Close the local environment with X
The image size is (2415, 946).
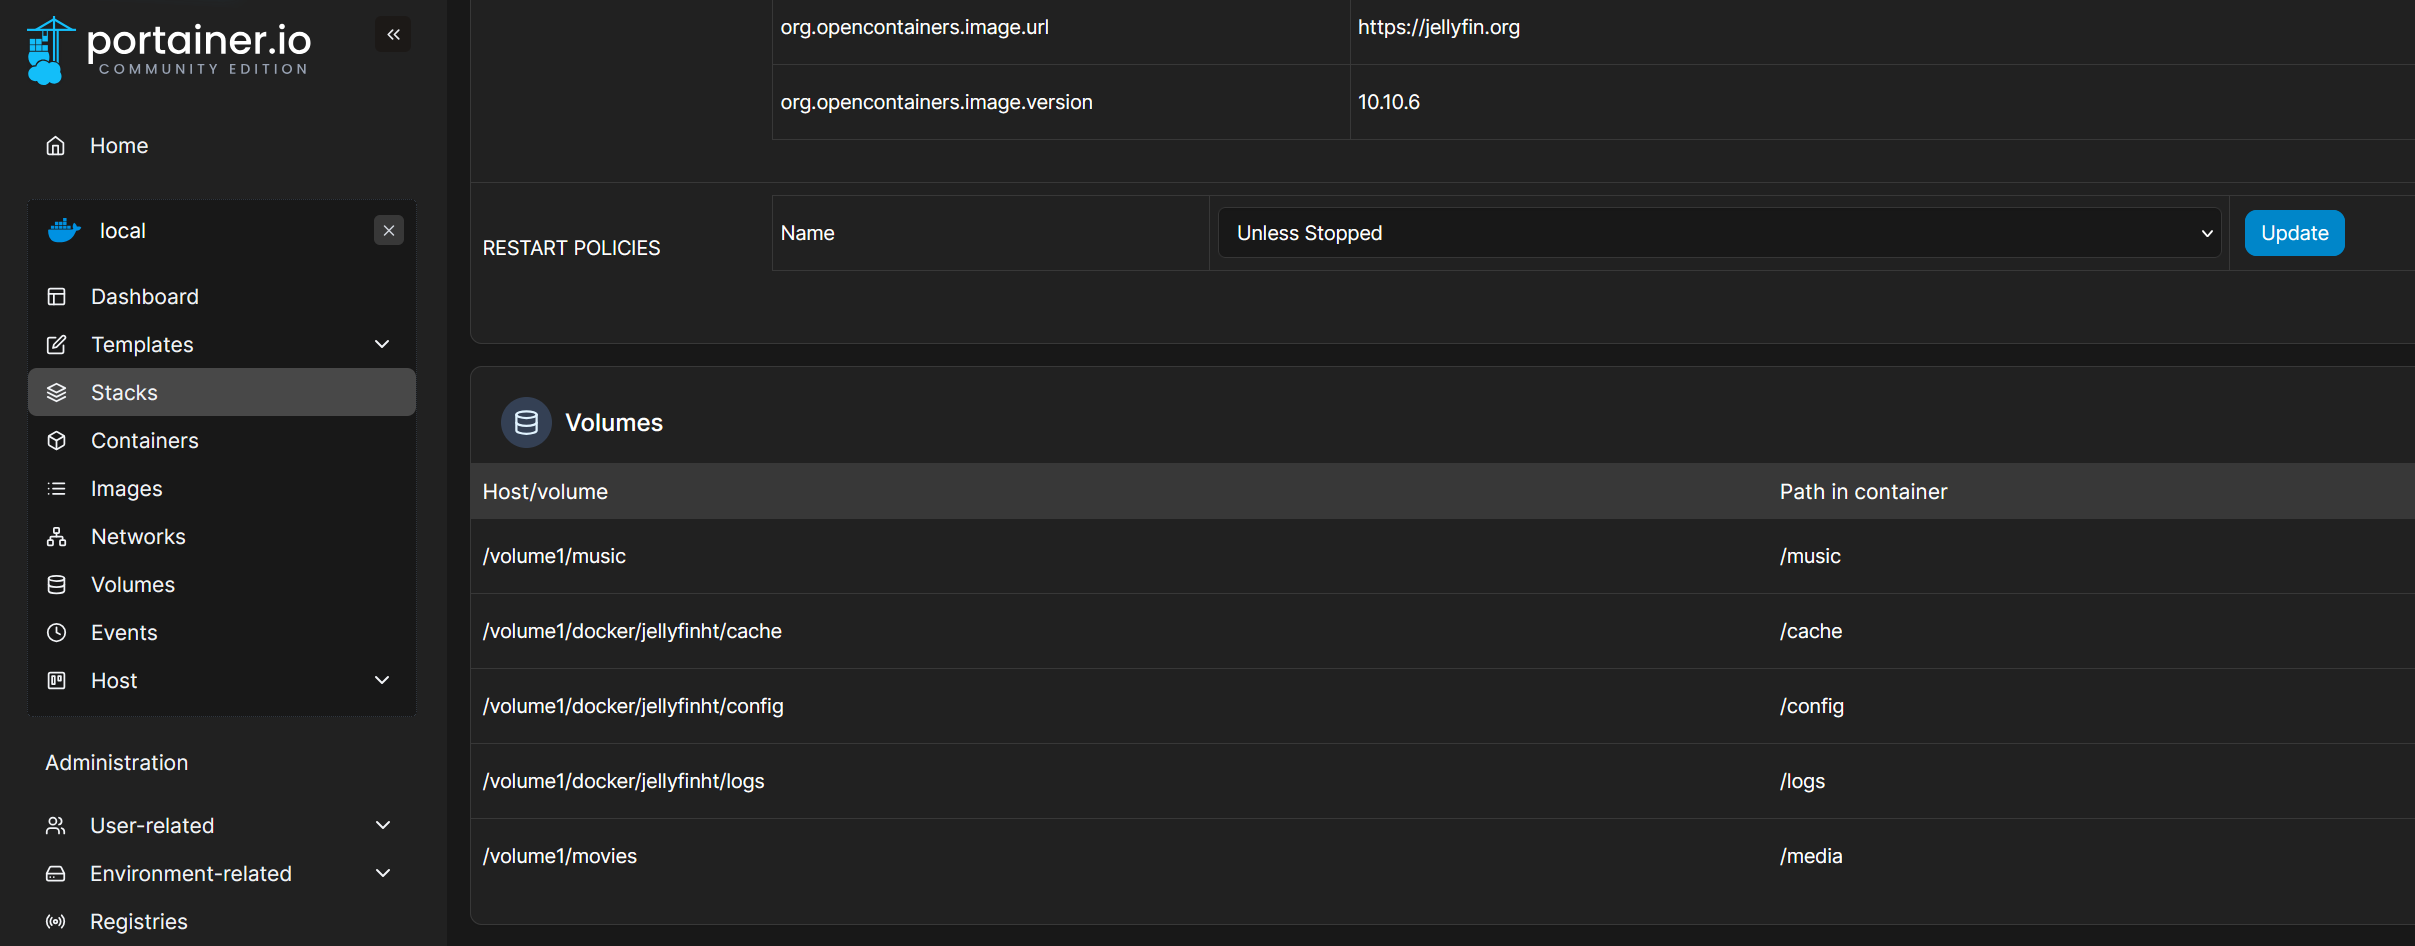[389, 231]
